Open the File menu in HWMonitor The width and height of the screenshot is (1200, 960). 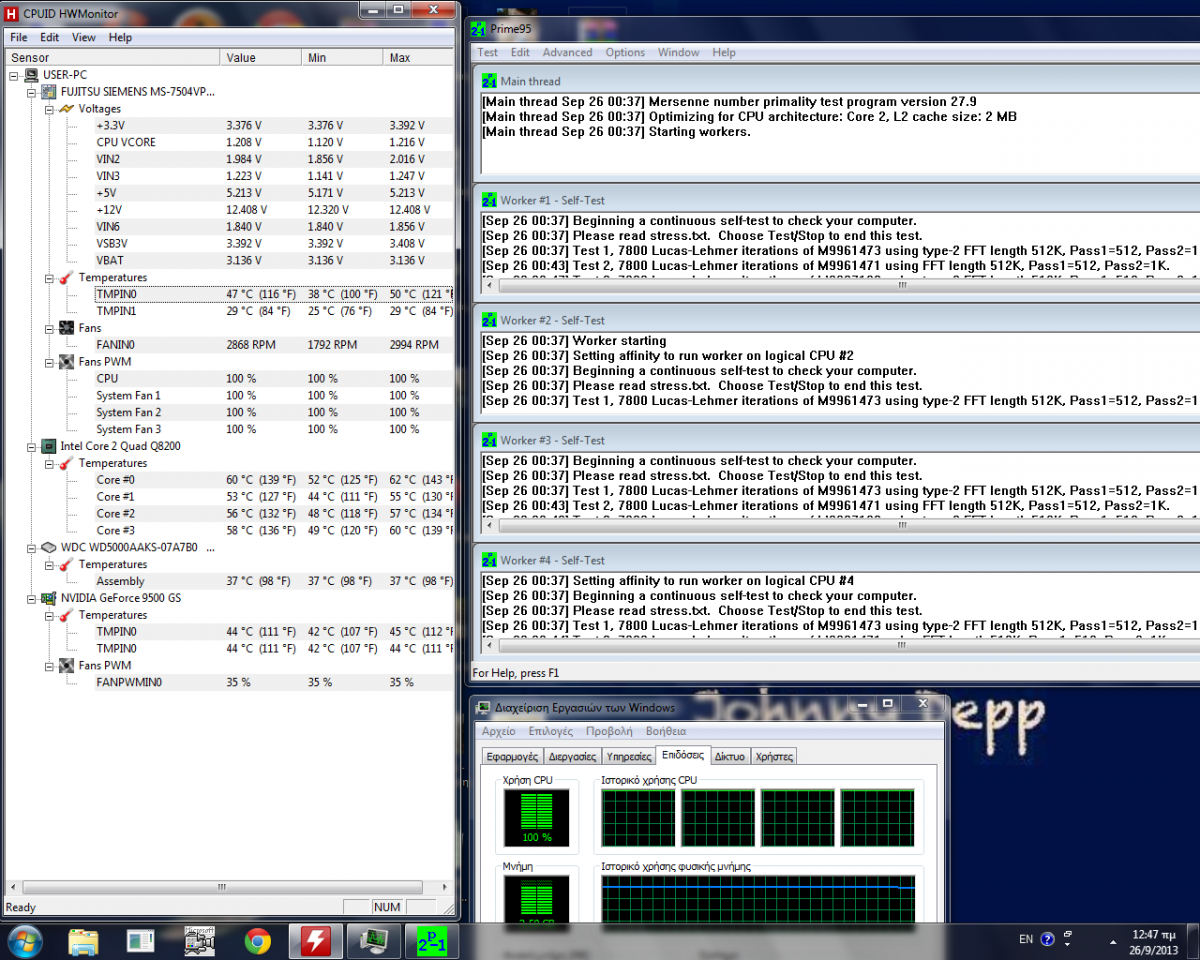[19, 37]
